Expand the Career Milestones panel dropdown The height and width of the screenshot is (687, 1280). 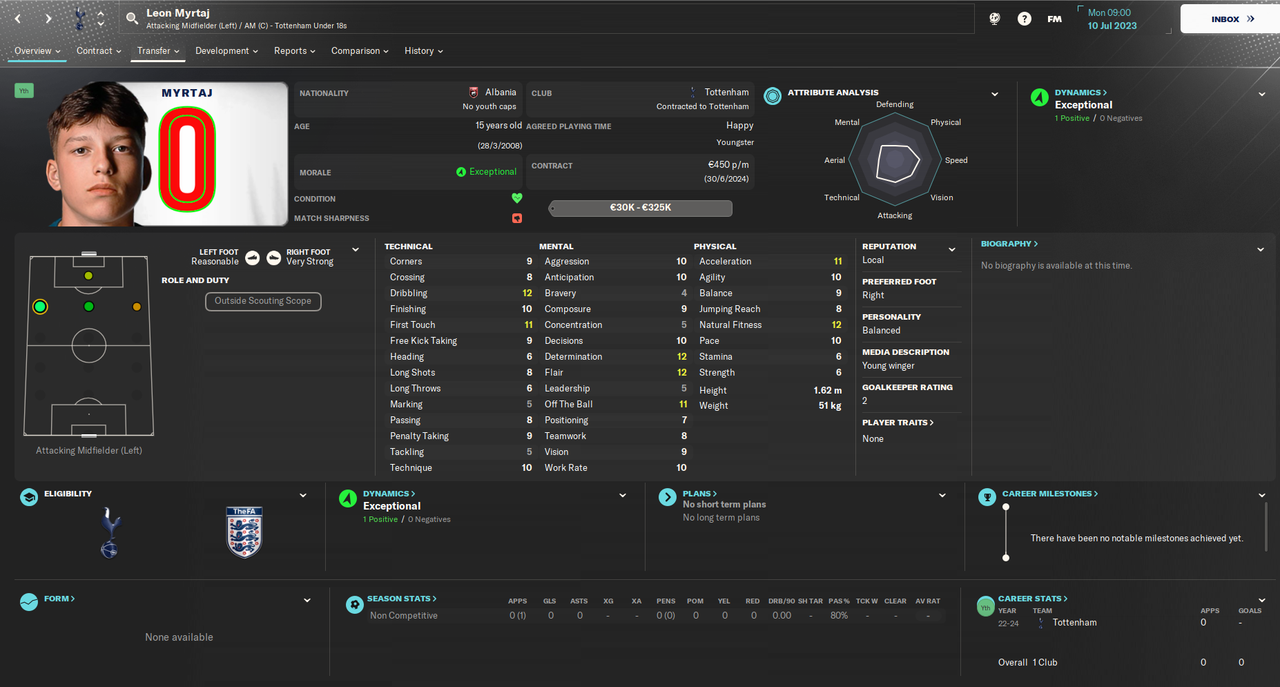coord(1262,495)
